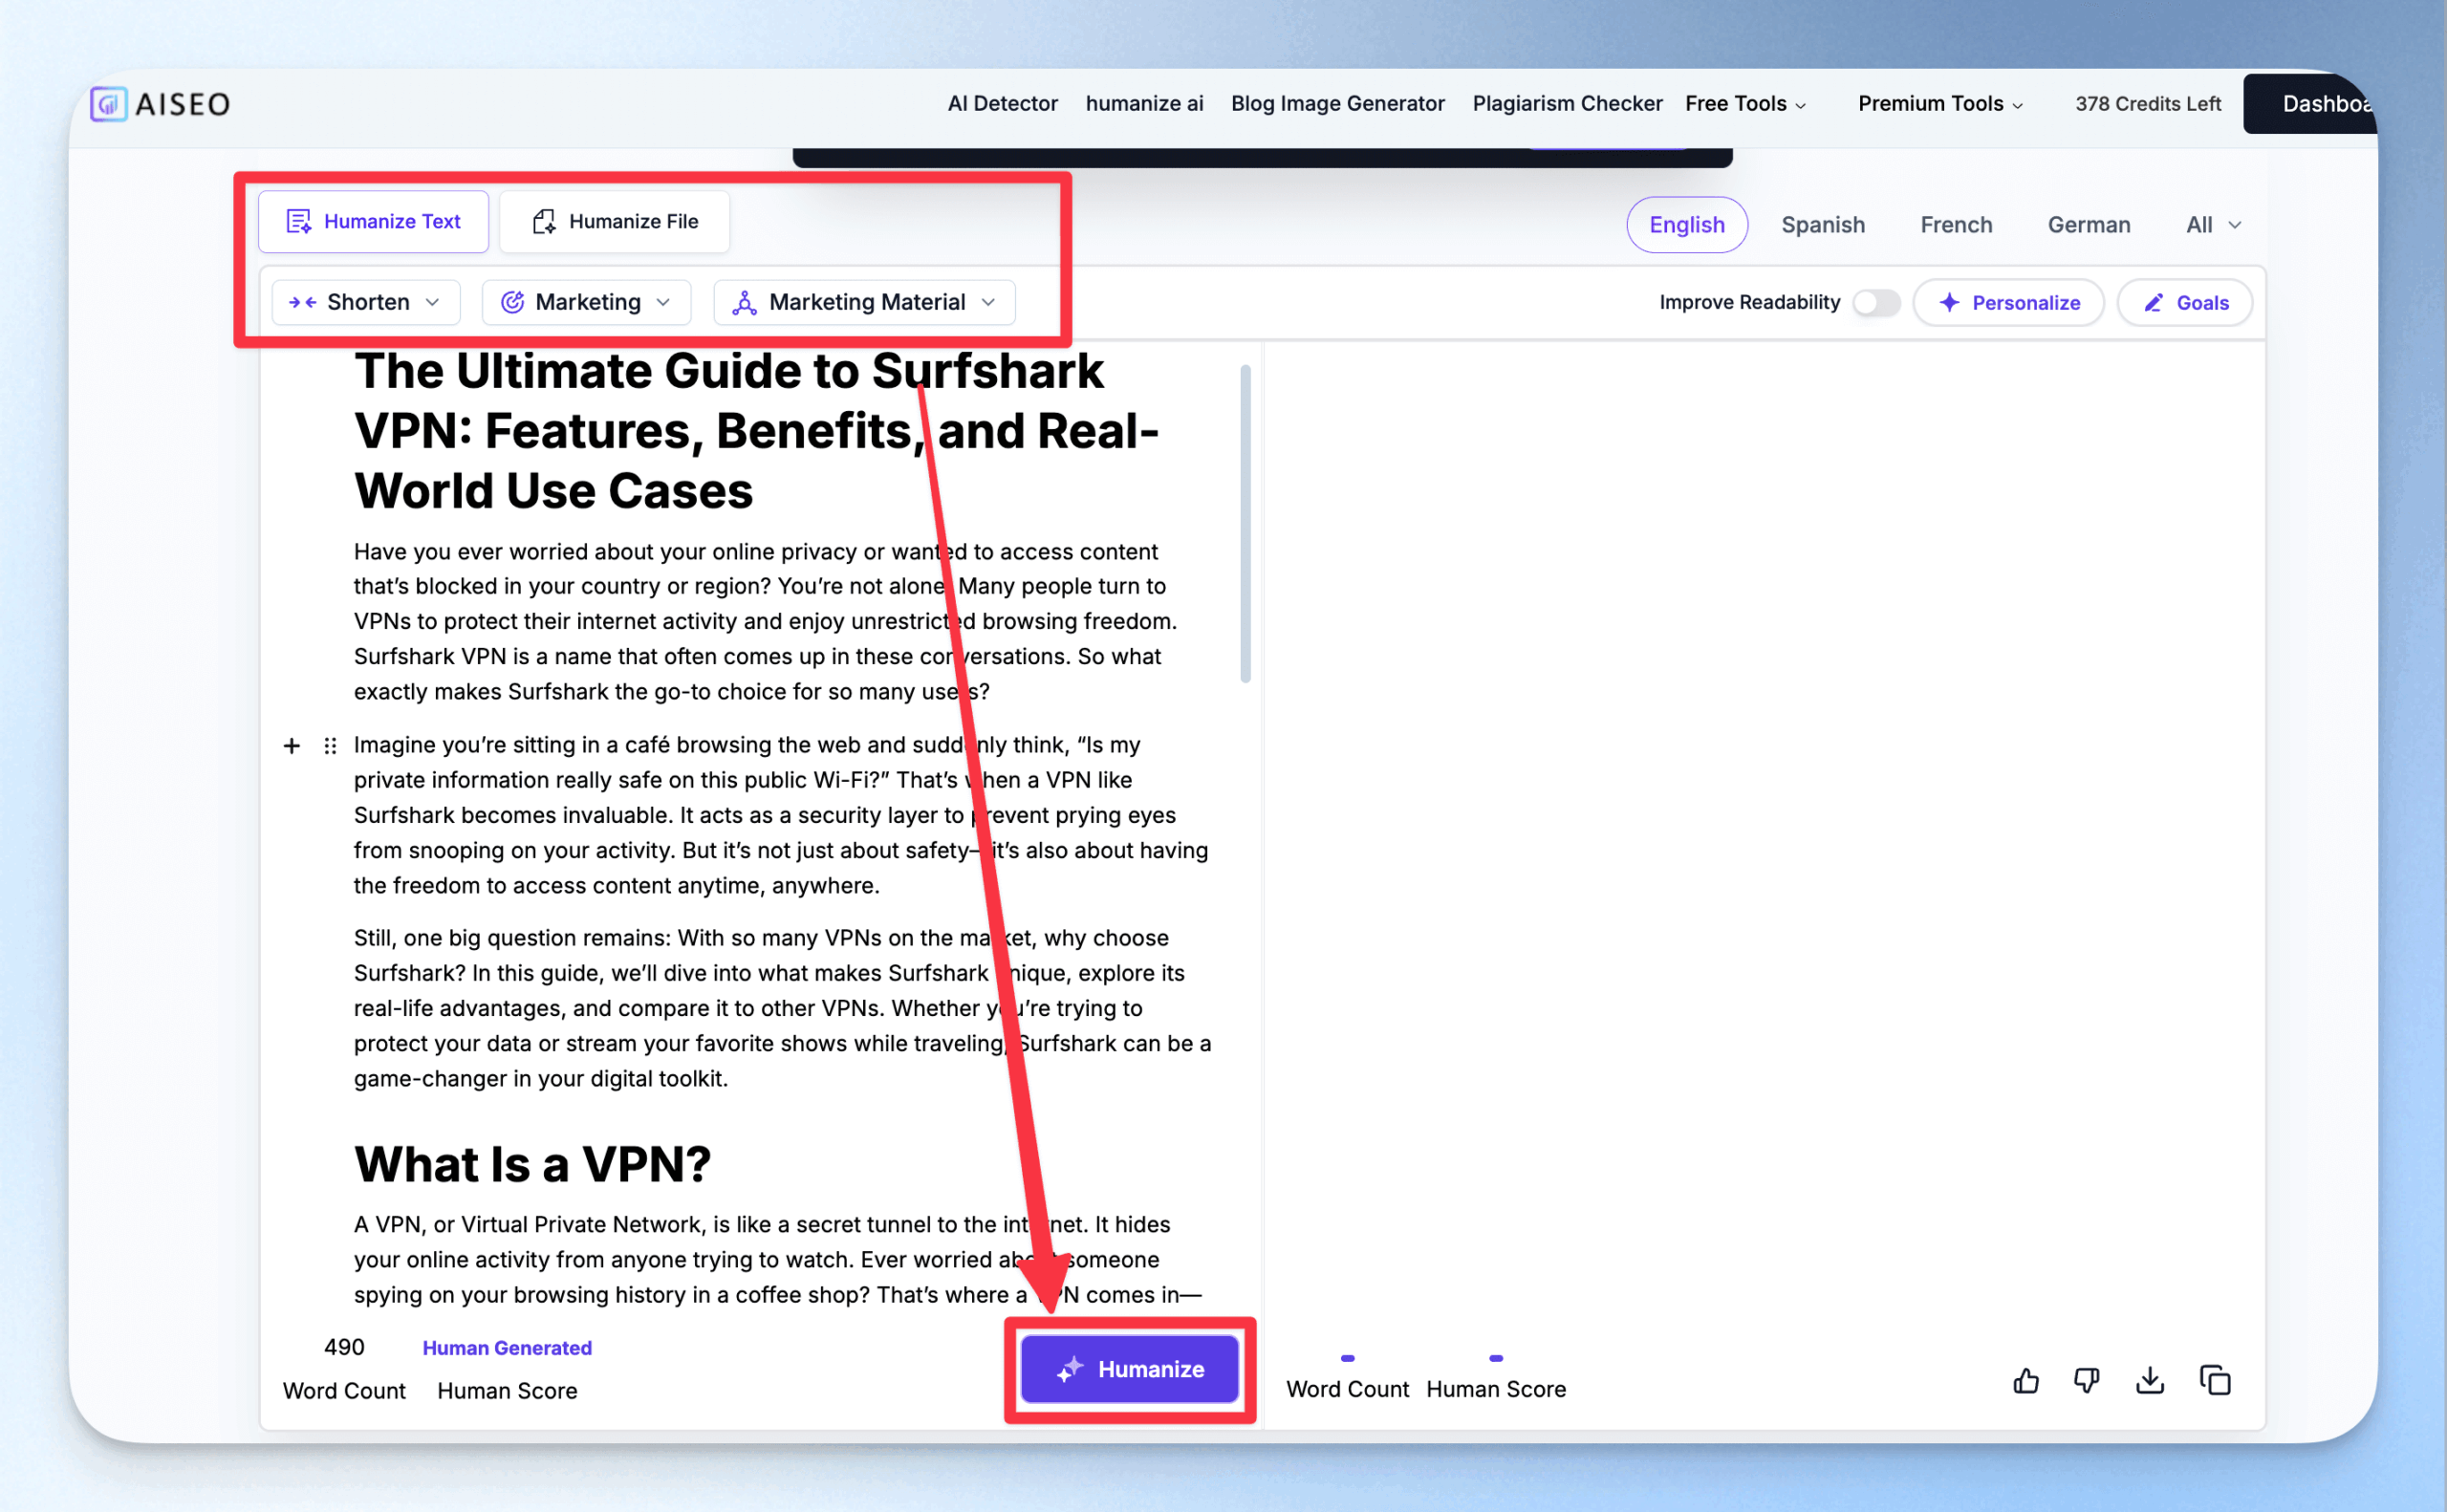Click the Personalize button
Viewport: 2447px width, 1512px height.
[2008, 303]
